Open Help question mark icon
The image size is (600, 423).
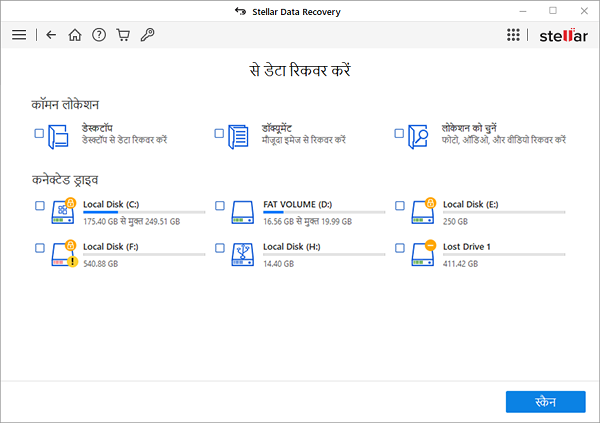tap(99, 34)
